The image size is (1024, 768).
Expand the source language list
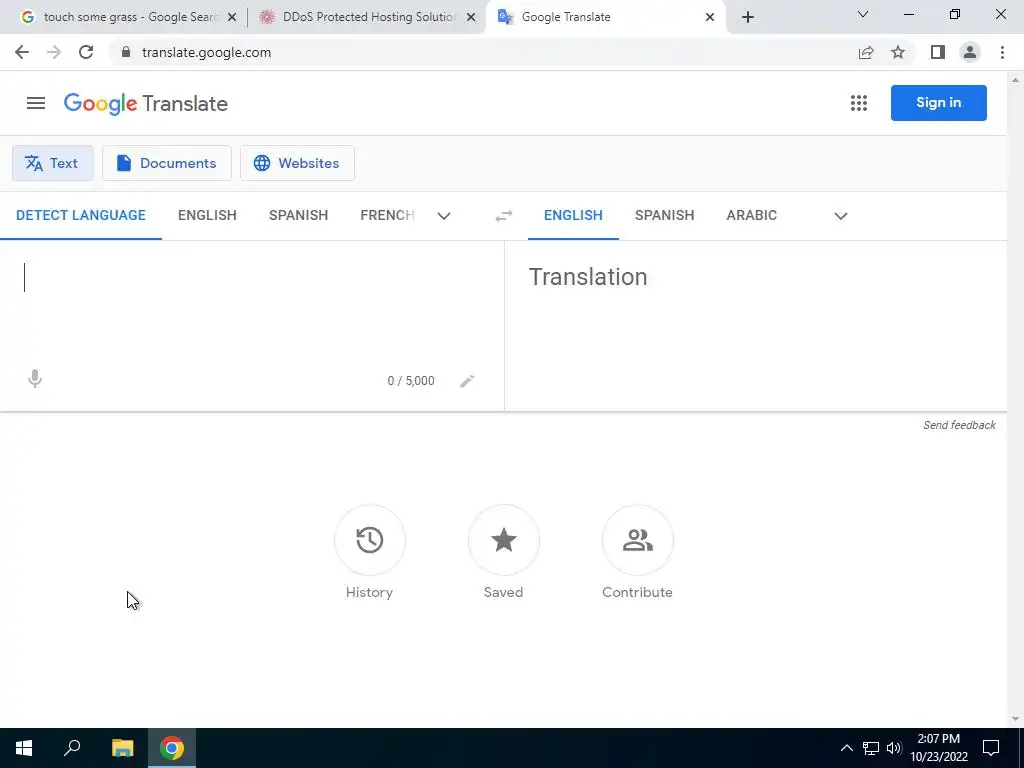pyautogui.click(x=444, y=216)
